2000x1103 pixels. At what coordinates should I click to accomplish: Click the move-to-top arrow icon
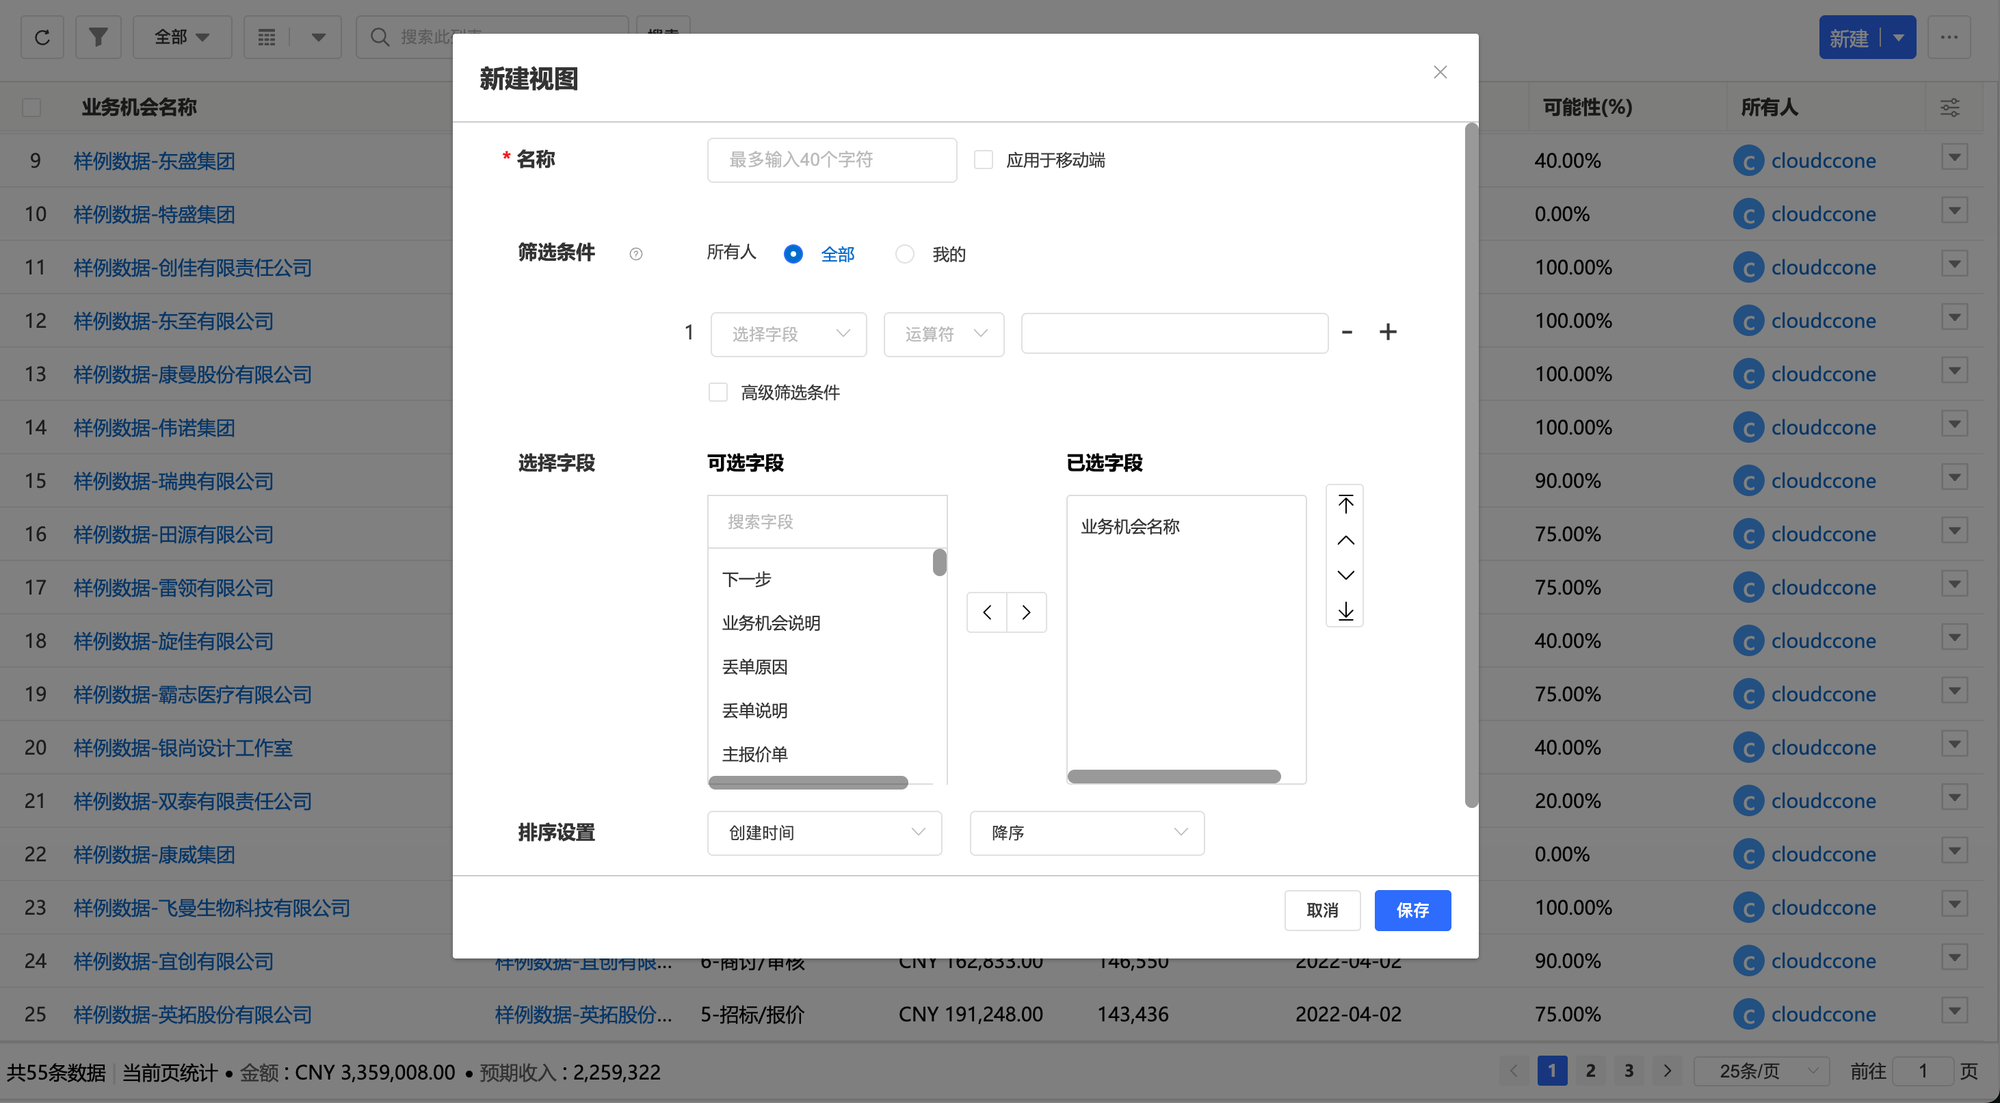1345,504
